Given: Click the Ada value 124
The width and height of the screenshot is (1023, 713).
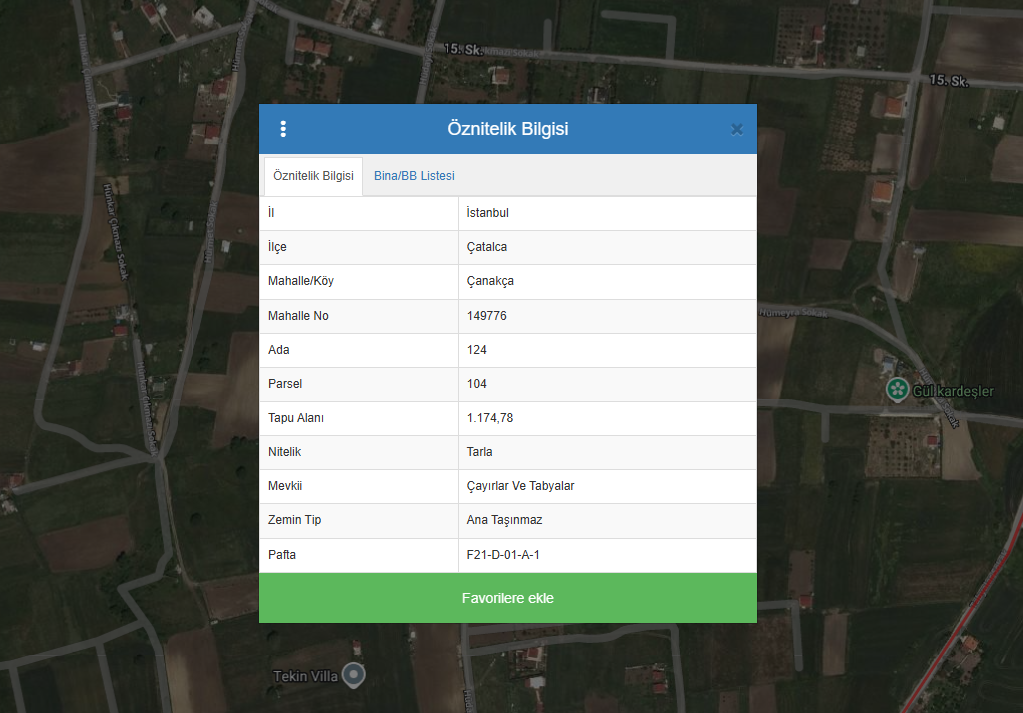Looking at the screenshot, I should (477, 350).
